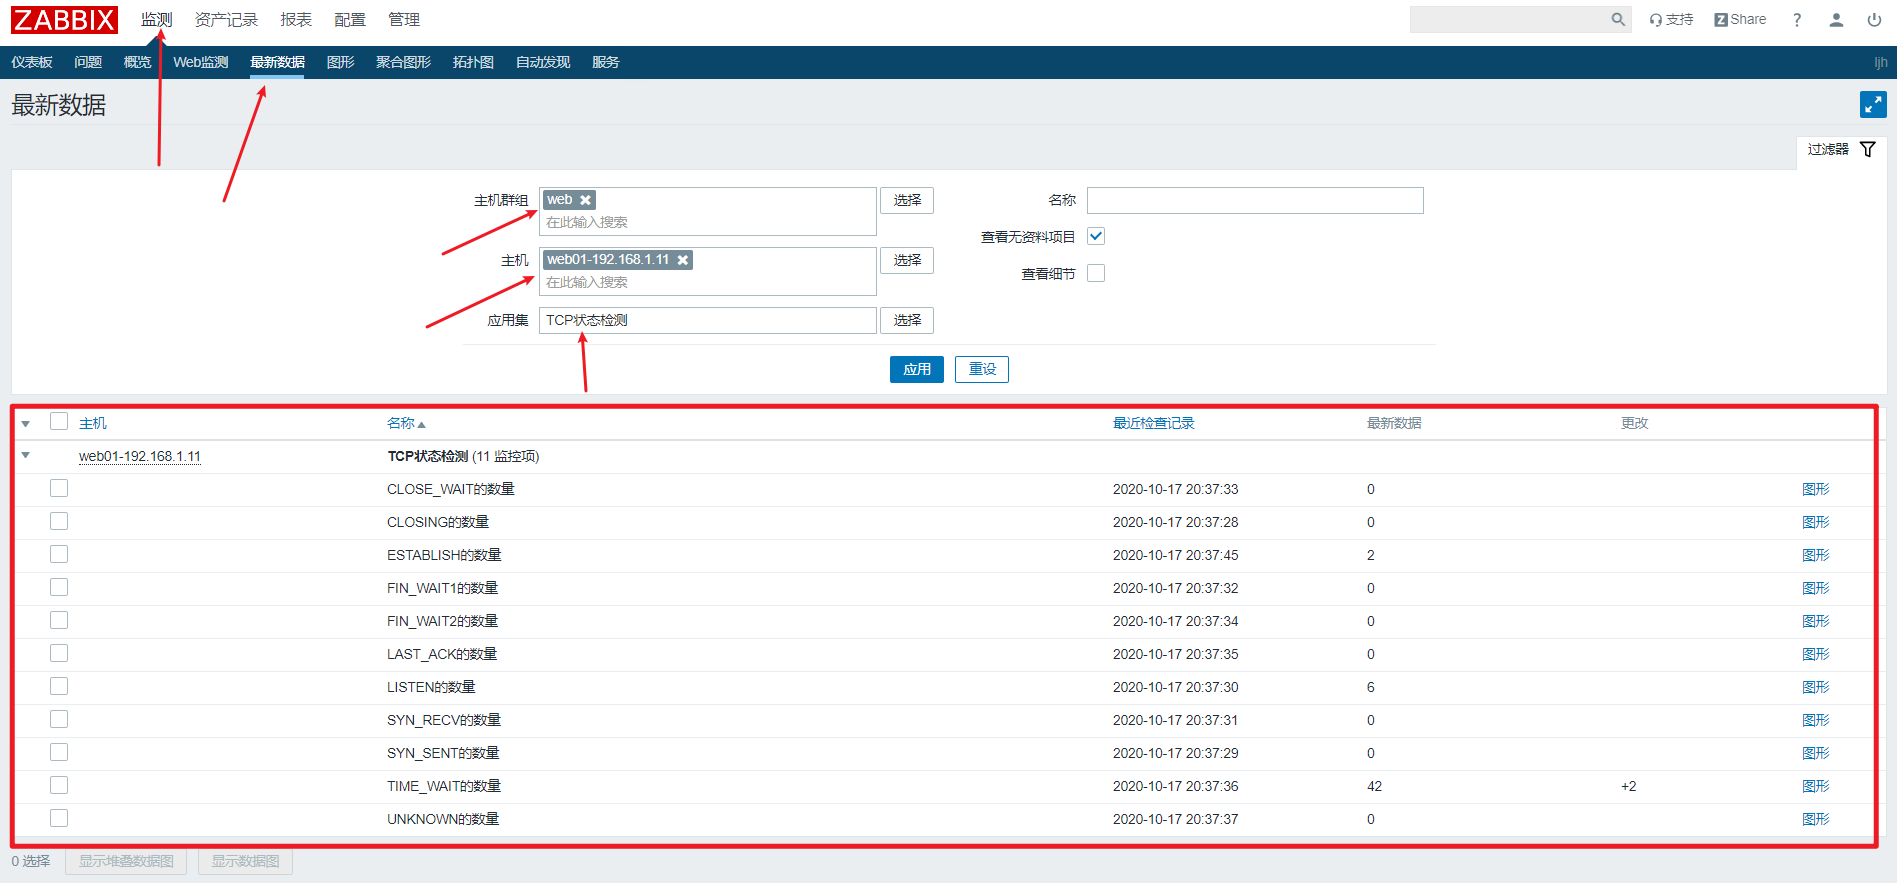
Task: Go to 服务 submenu
Action: click(606, 62)
